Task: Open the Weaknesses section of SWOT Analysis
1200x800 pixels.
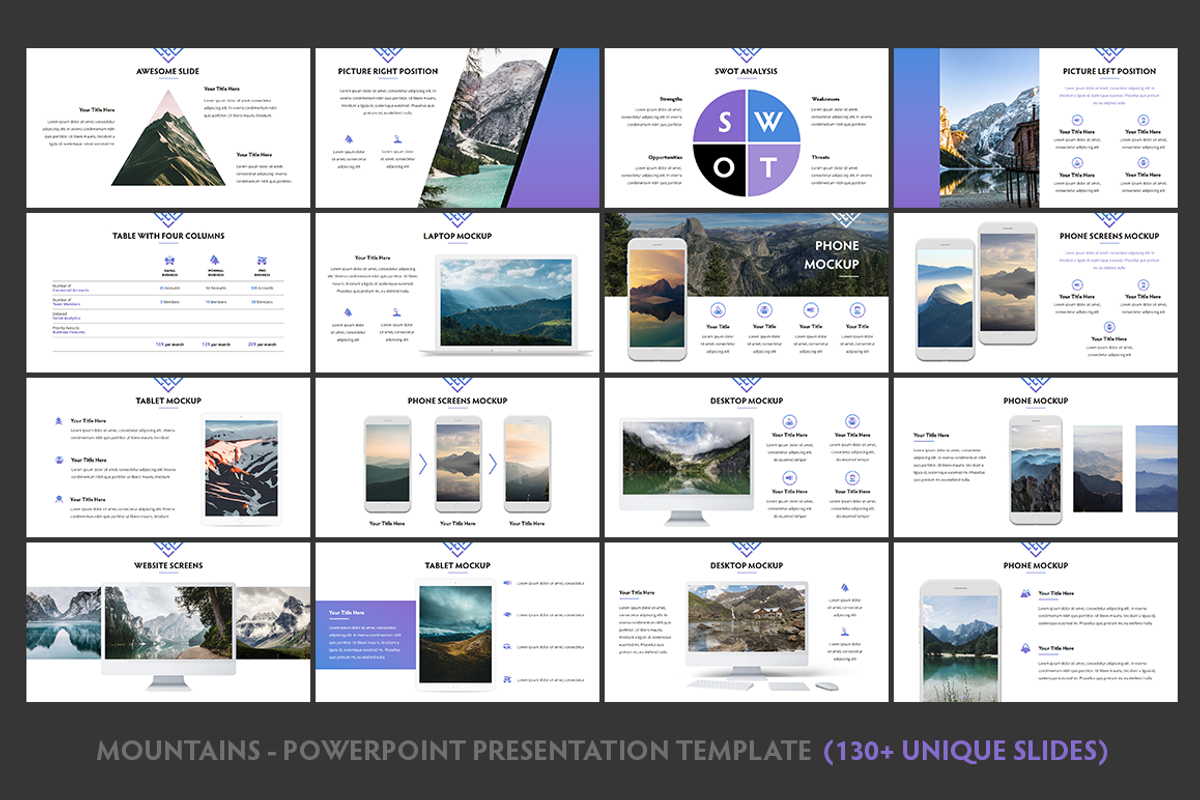Action: 825,99
